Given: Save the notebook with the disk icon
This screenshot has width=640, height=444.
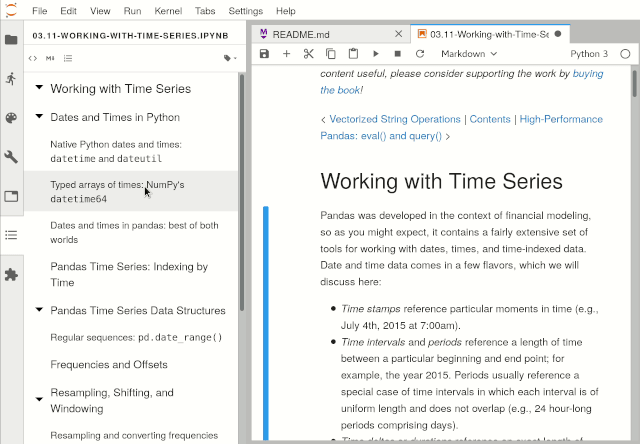Looking at the screenshot, I should (264, 54).
